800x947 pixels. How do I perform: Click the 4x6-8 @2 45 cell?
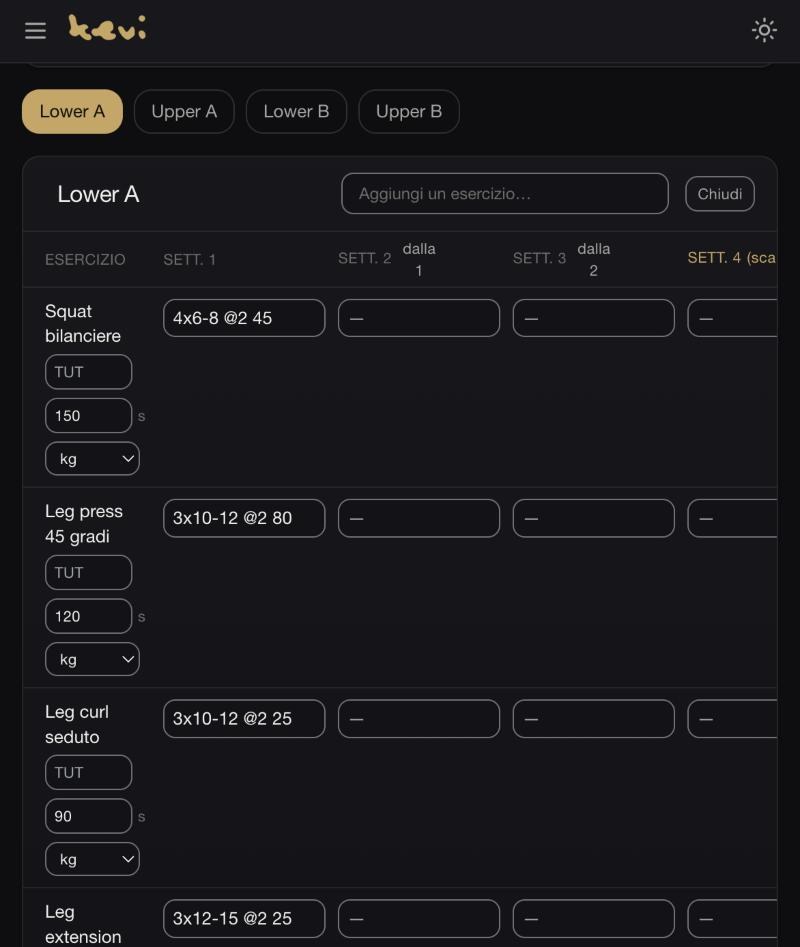pos(244,318)
